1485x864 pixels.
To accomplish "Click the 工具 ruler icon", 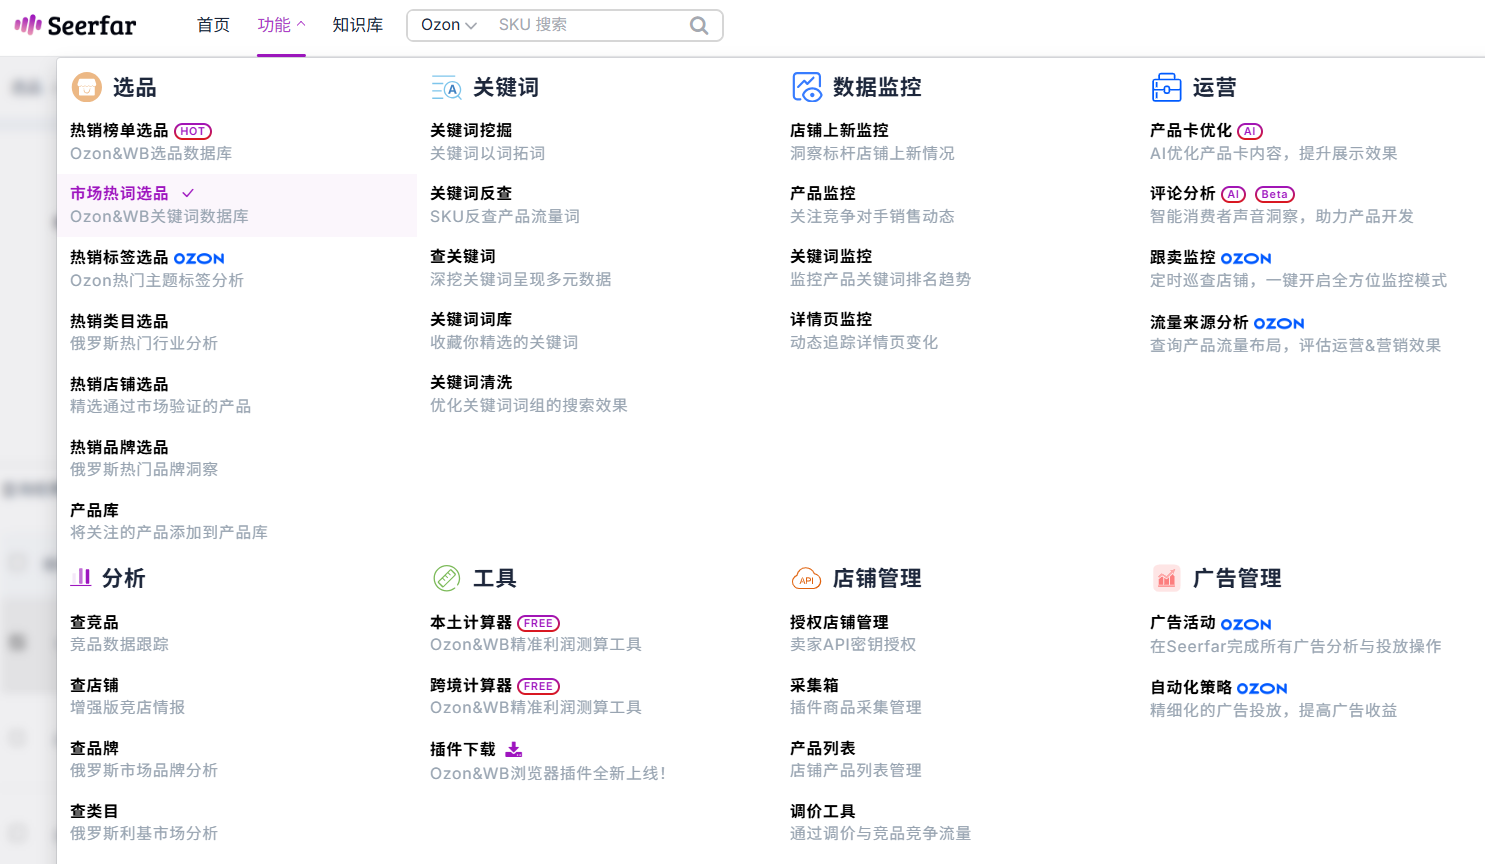I will pyautogui.click(x=446, y=578).
